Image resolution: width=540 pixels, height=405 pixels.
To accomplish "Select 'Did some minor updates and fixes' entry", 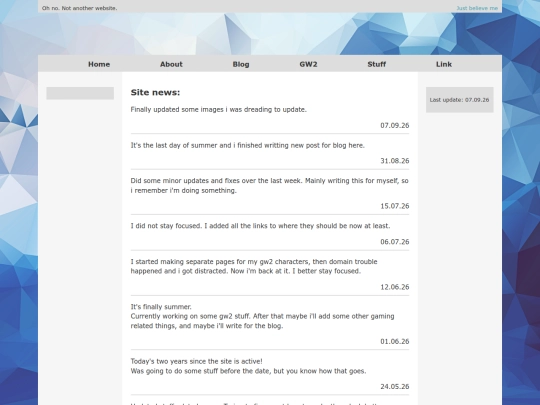I will [x=270, y=186].
